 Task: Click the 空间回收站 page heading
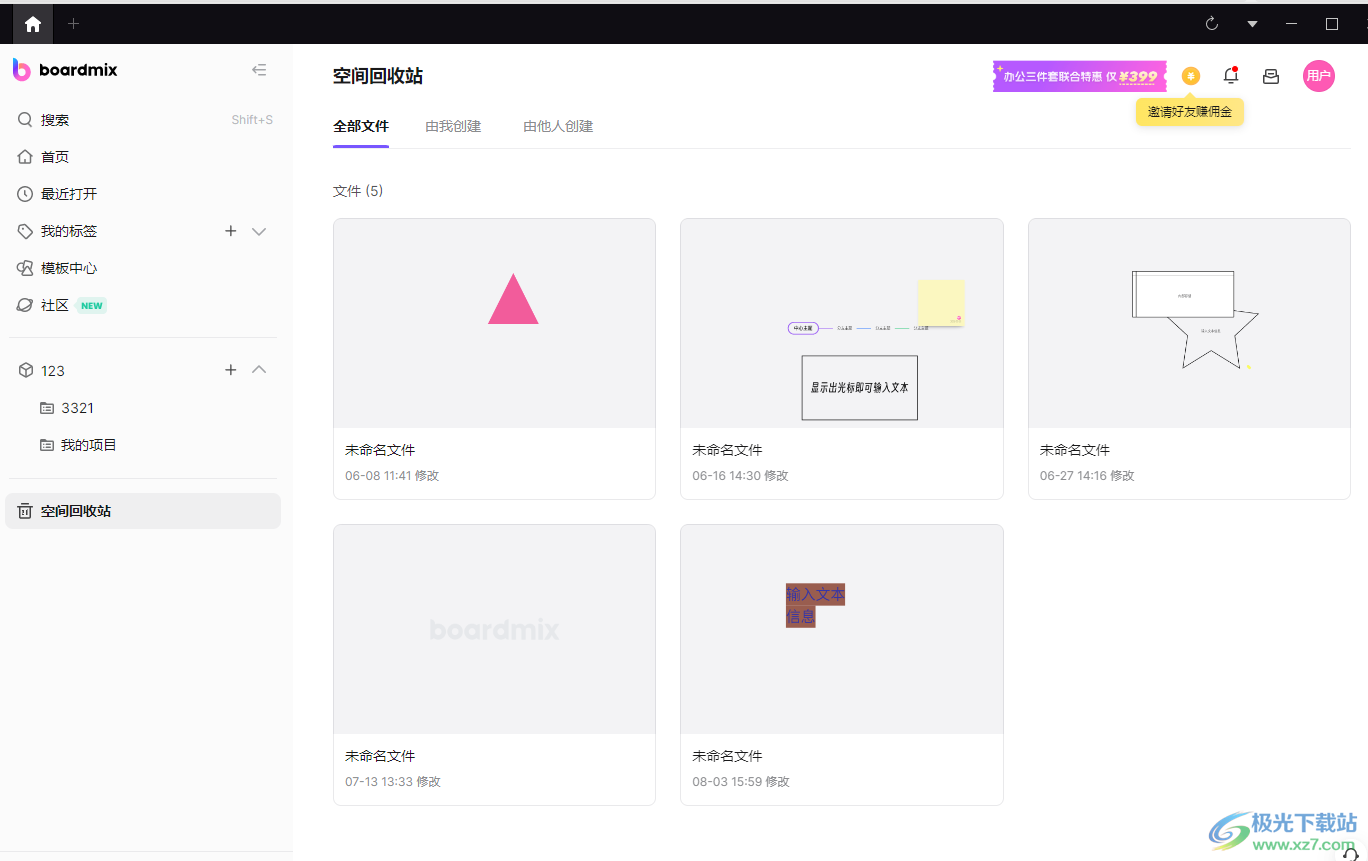pyautogui.click(x=378, y=76)
